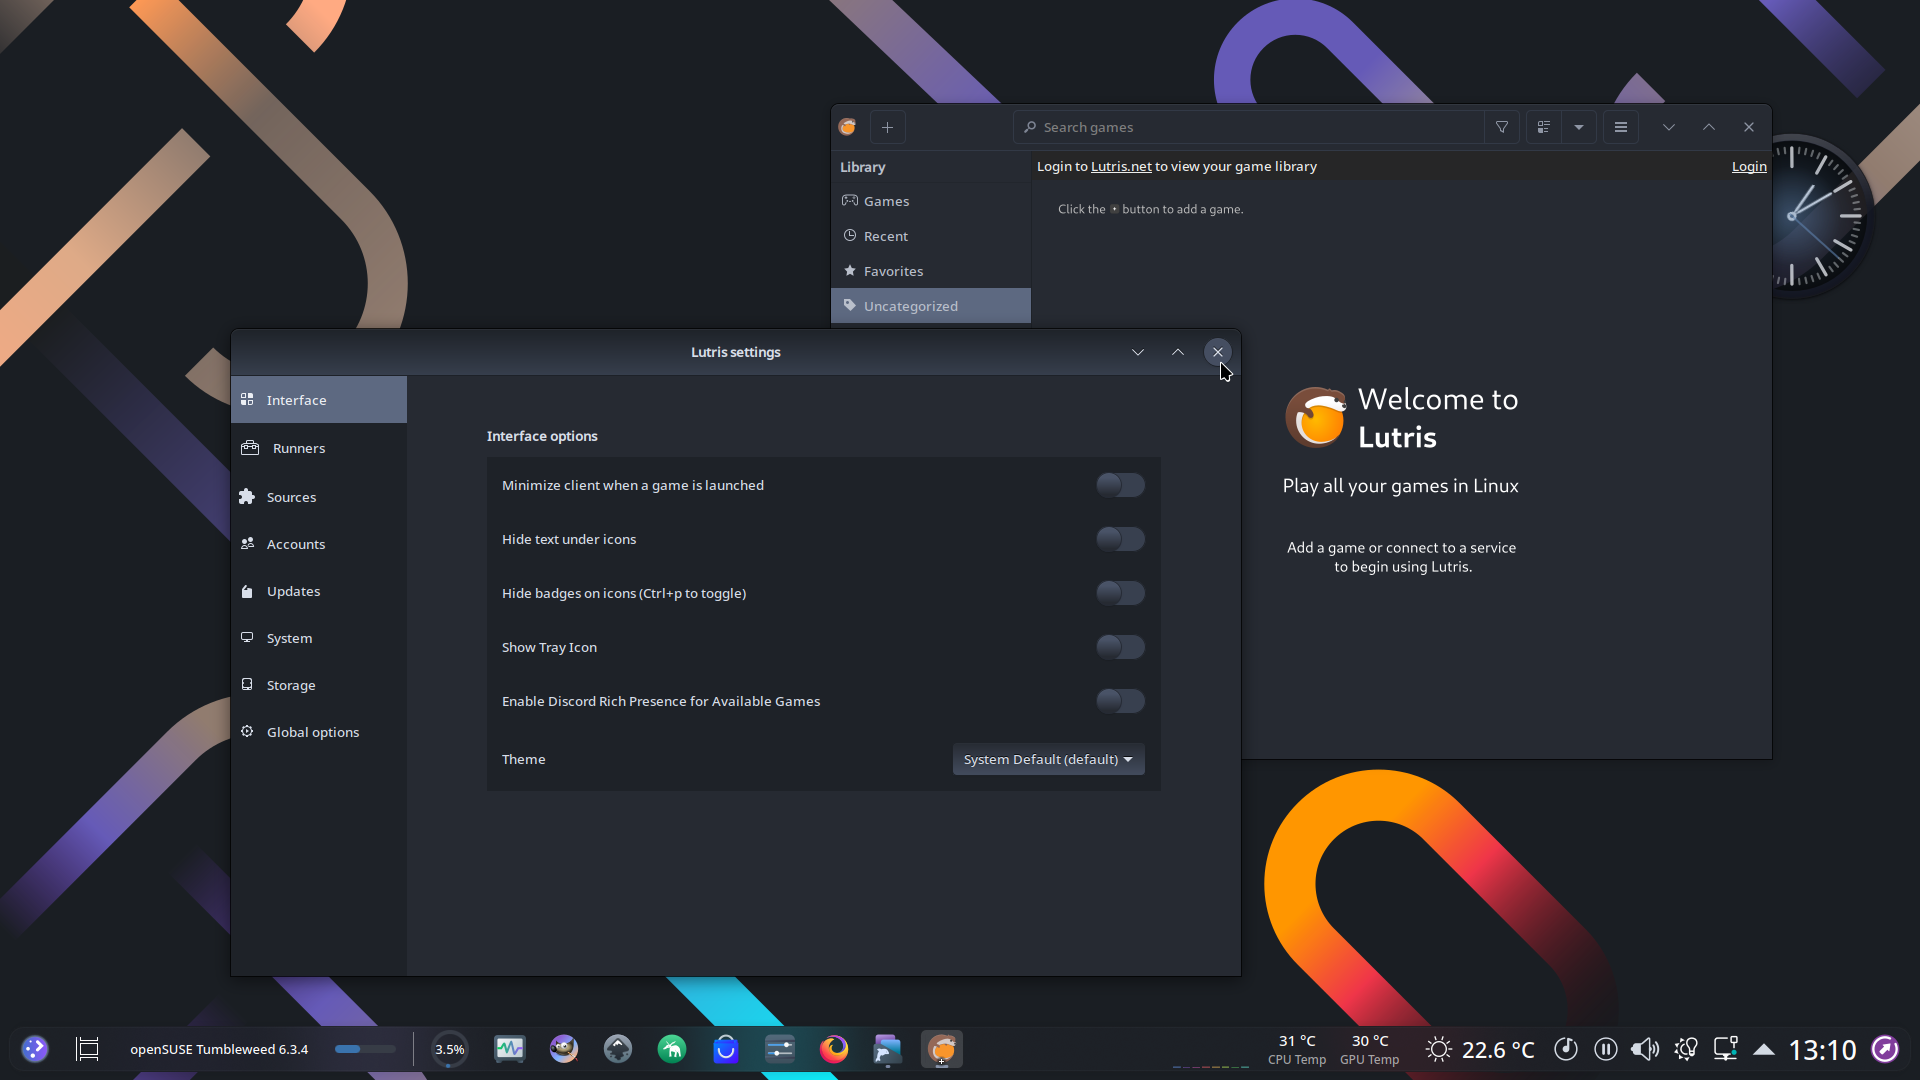Select Favorites in the Library sidebar
Viewport: 1920px width, 1080px height.
click(x=931, y=271)
